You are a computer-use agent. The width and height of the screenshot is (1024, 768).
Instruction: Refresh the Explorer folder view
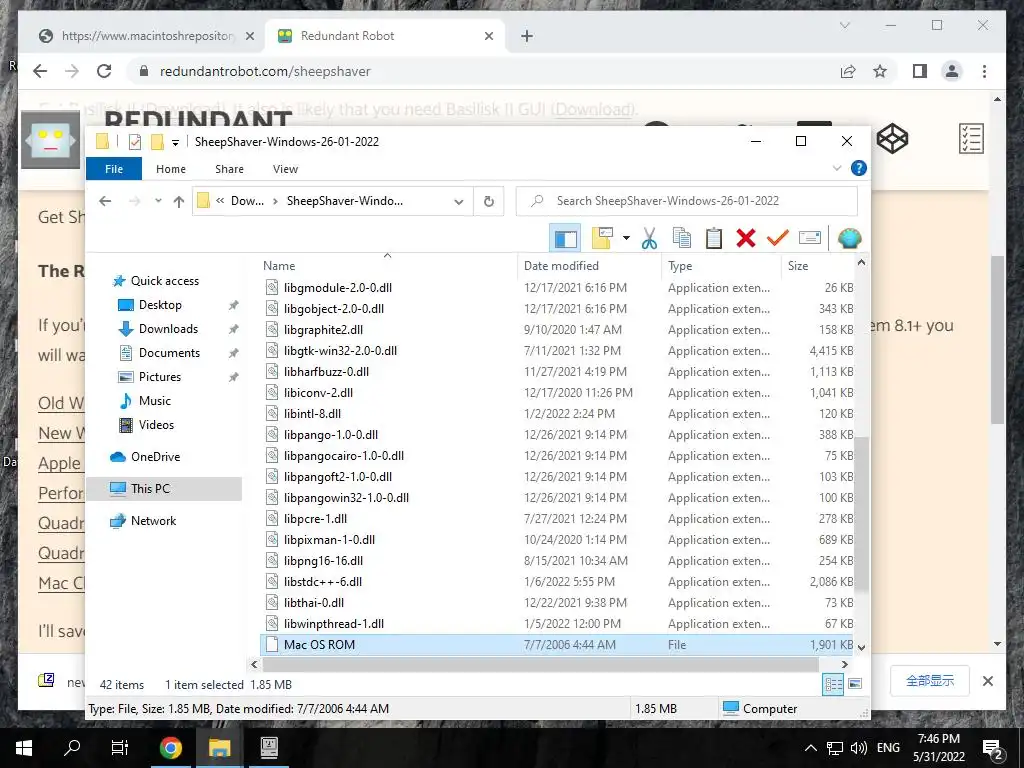pos(488,201)
